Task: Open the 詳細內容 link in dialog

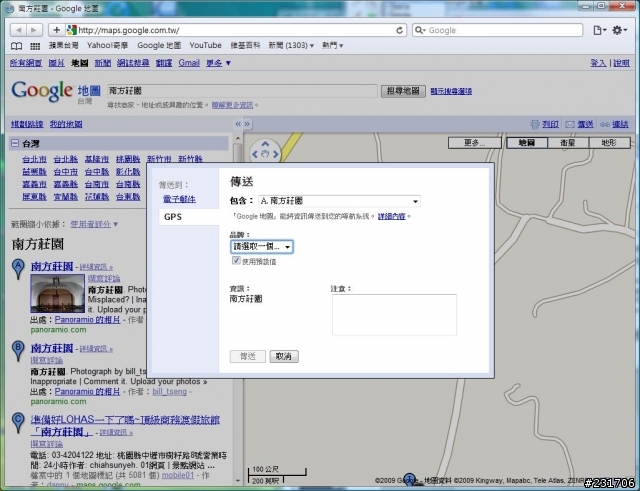Action: pyautogui.click(x=391, y=216)
